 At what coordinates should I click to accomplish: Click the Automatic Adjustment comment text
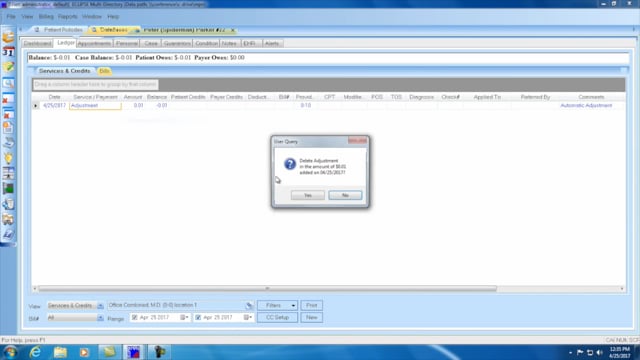tap(586, 106)
